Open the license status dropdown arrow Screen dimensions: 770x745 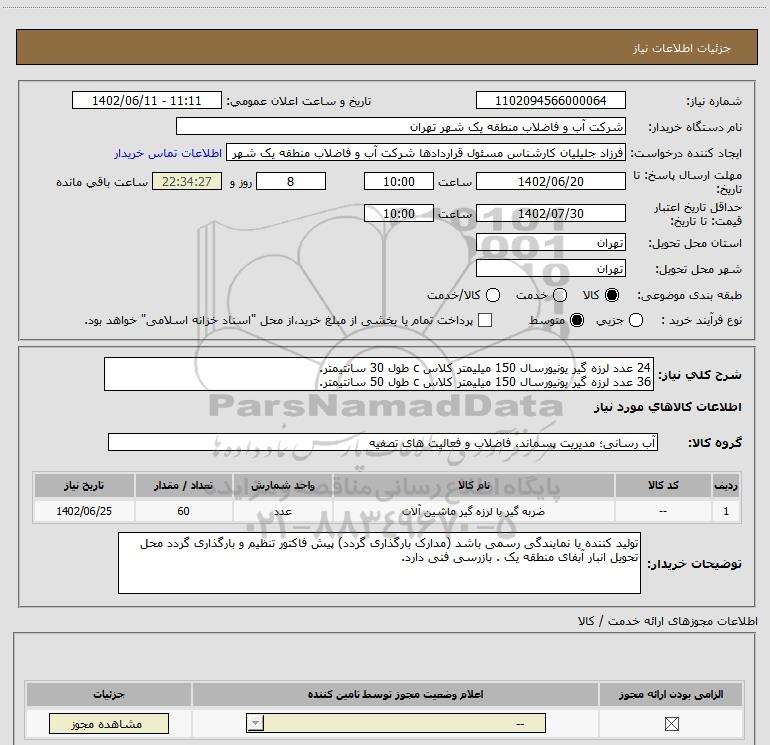[255, 723]
